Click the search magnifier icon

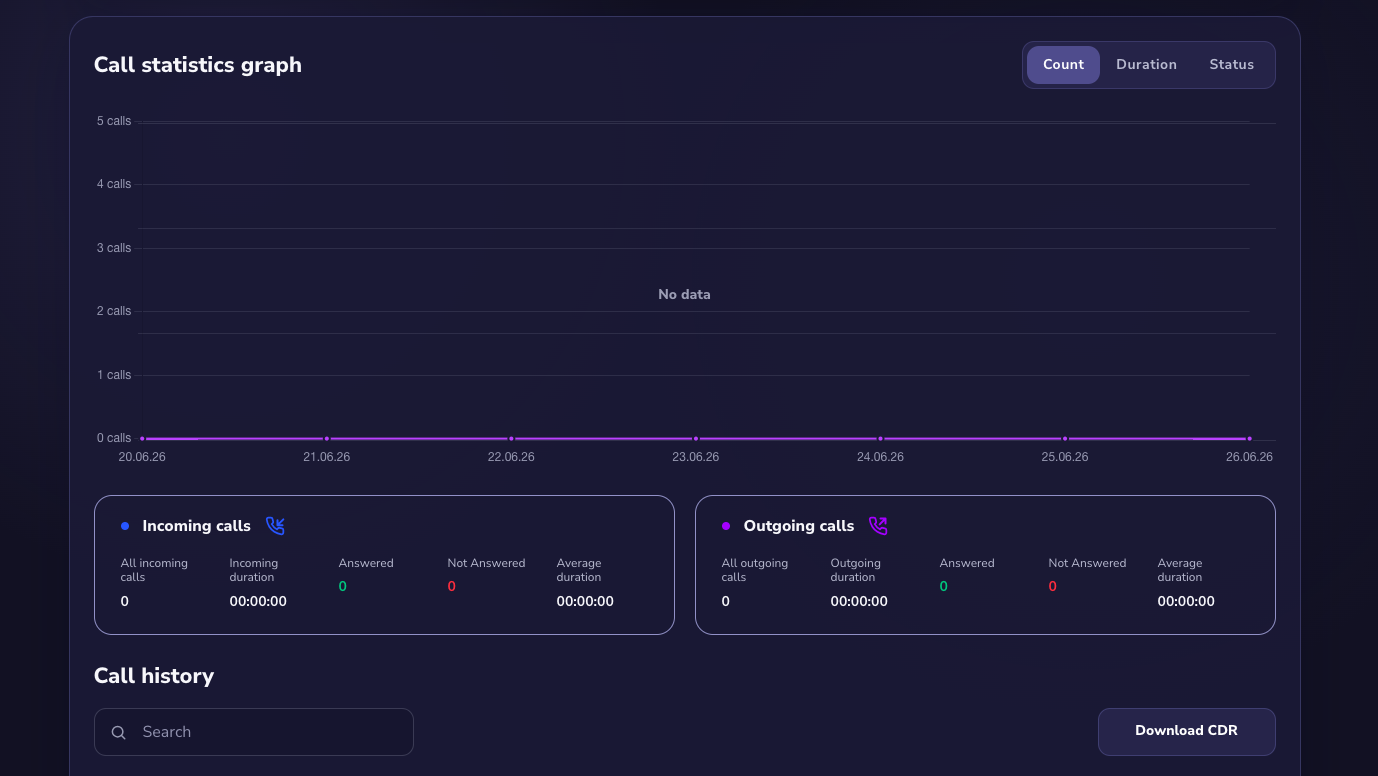pyautogui.click(x=118, y=732)
